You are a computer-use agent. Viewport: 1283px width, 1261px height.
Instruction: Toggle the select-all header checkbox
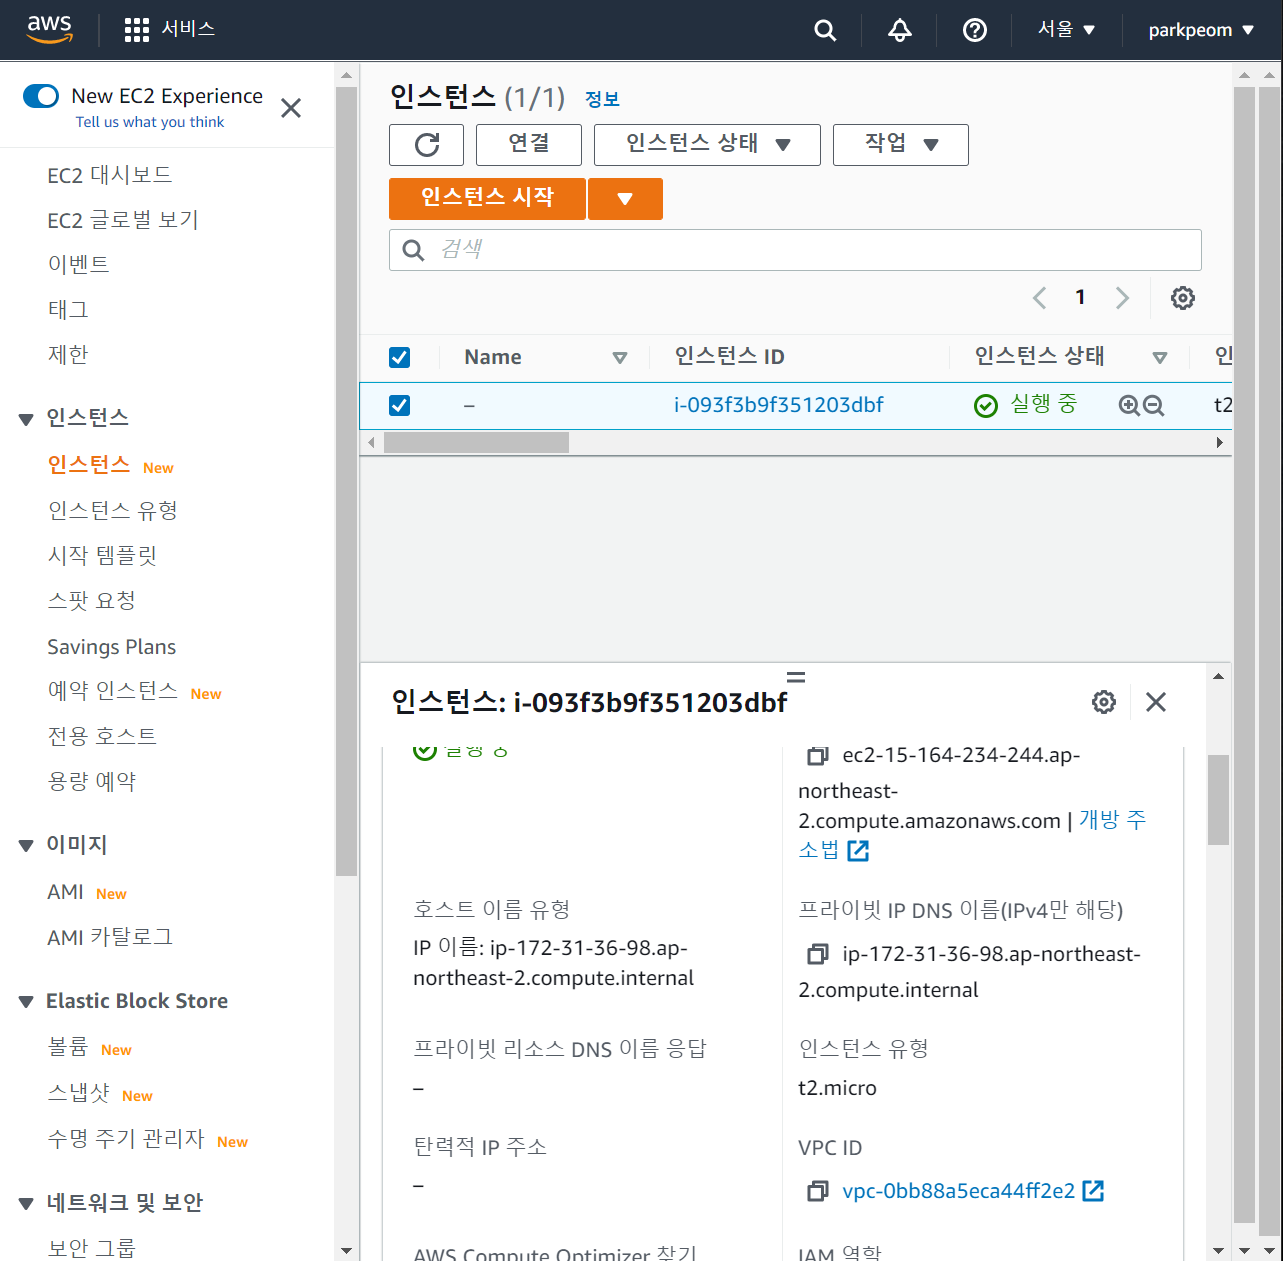point(399,357)
